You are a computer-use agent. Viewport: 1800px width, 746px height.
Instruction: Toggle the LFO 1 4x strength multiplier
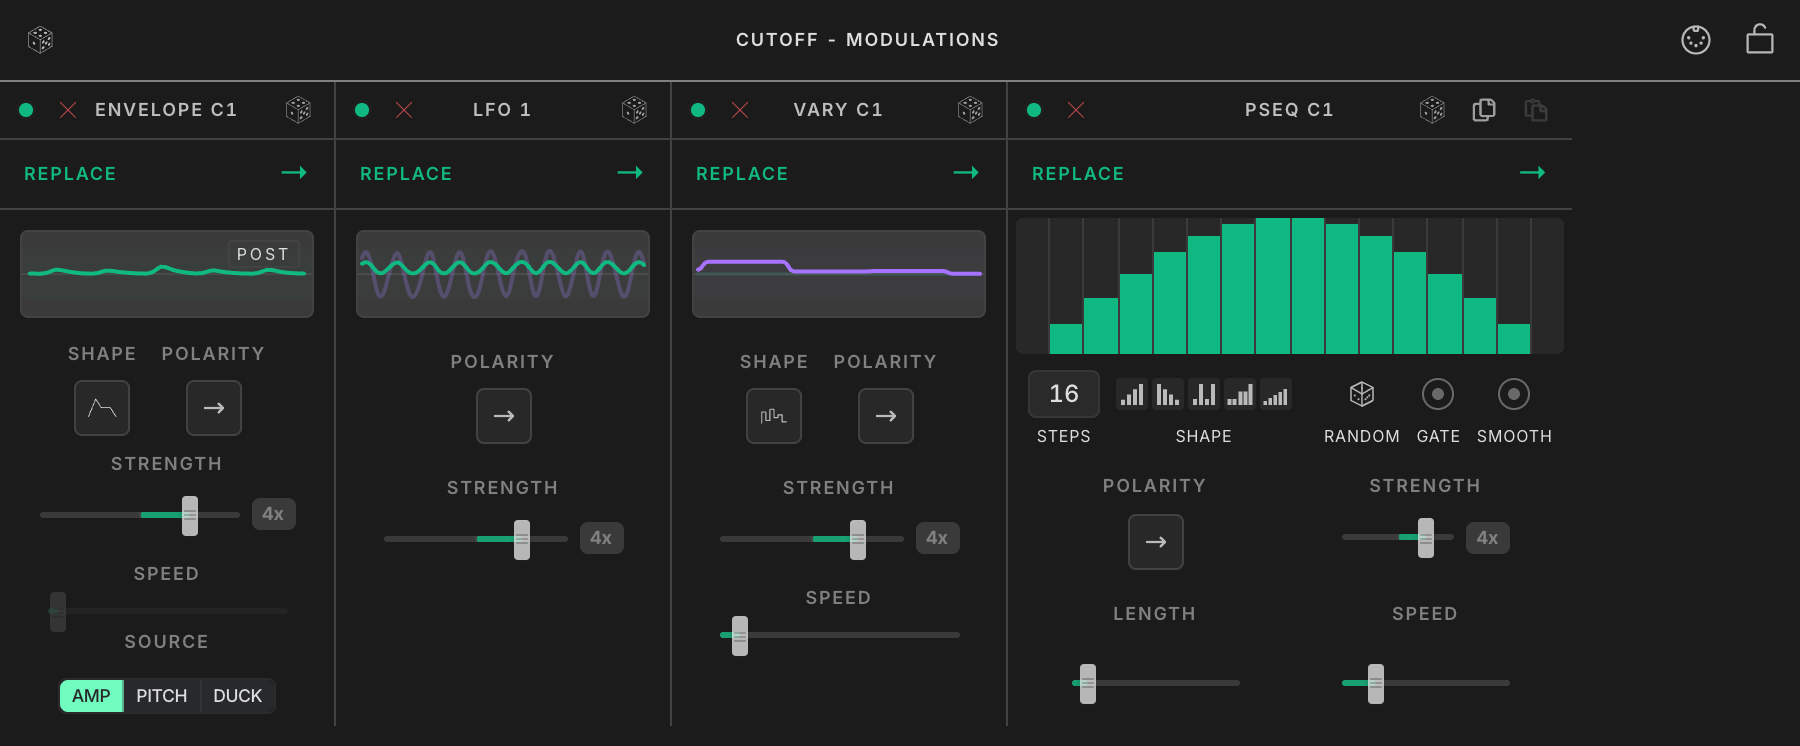tap(602, 538)
